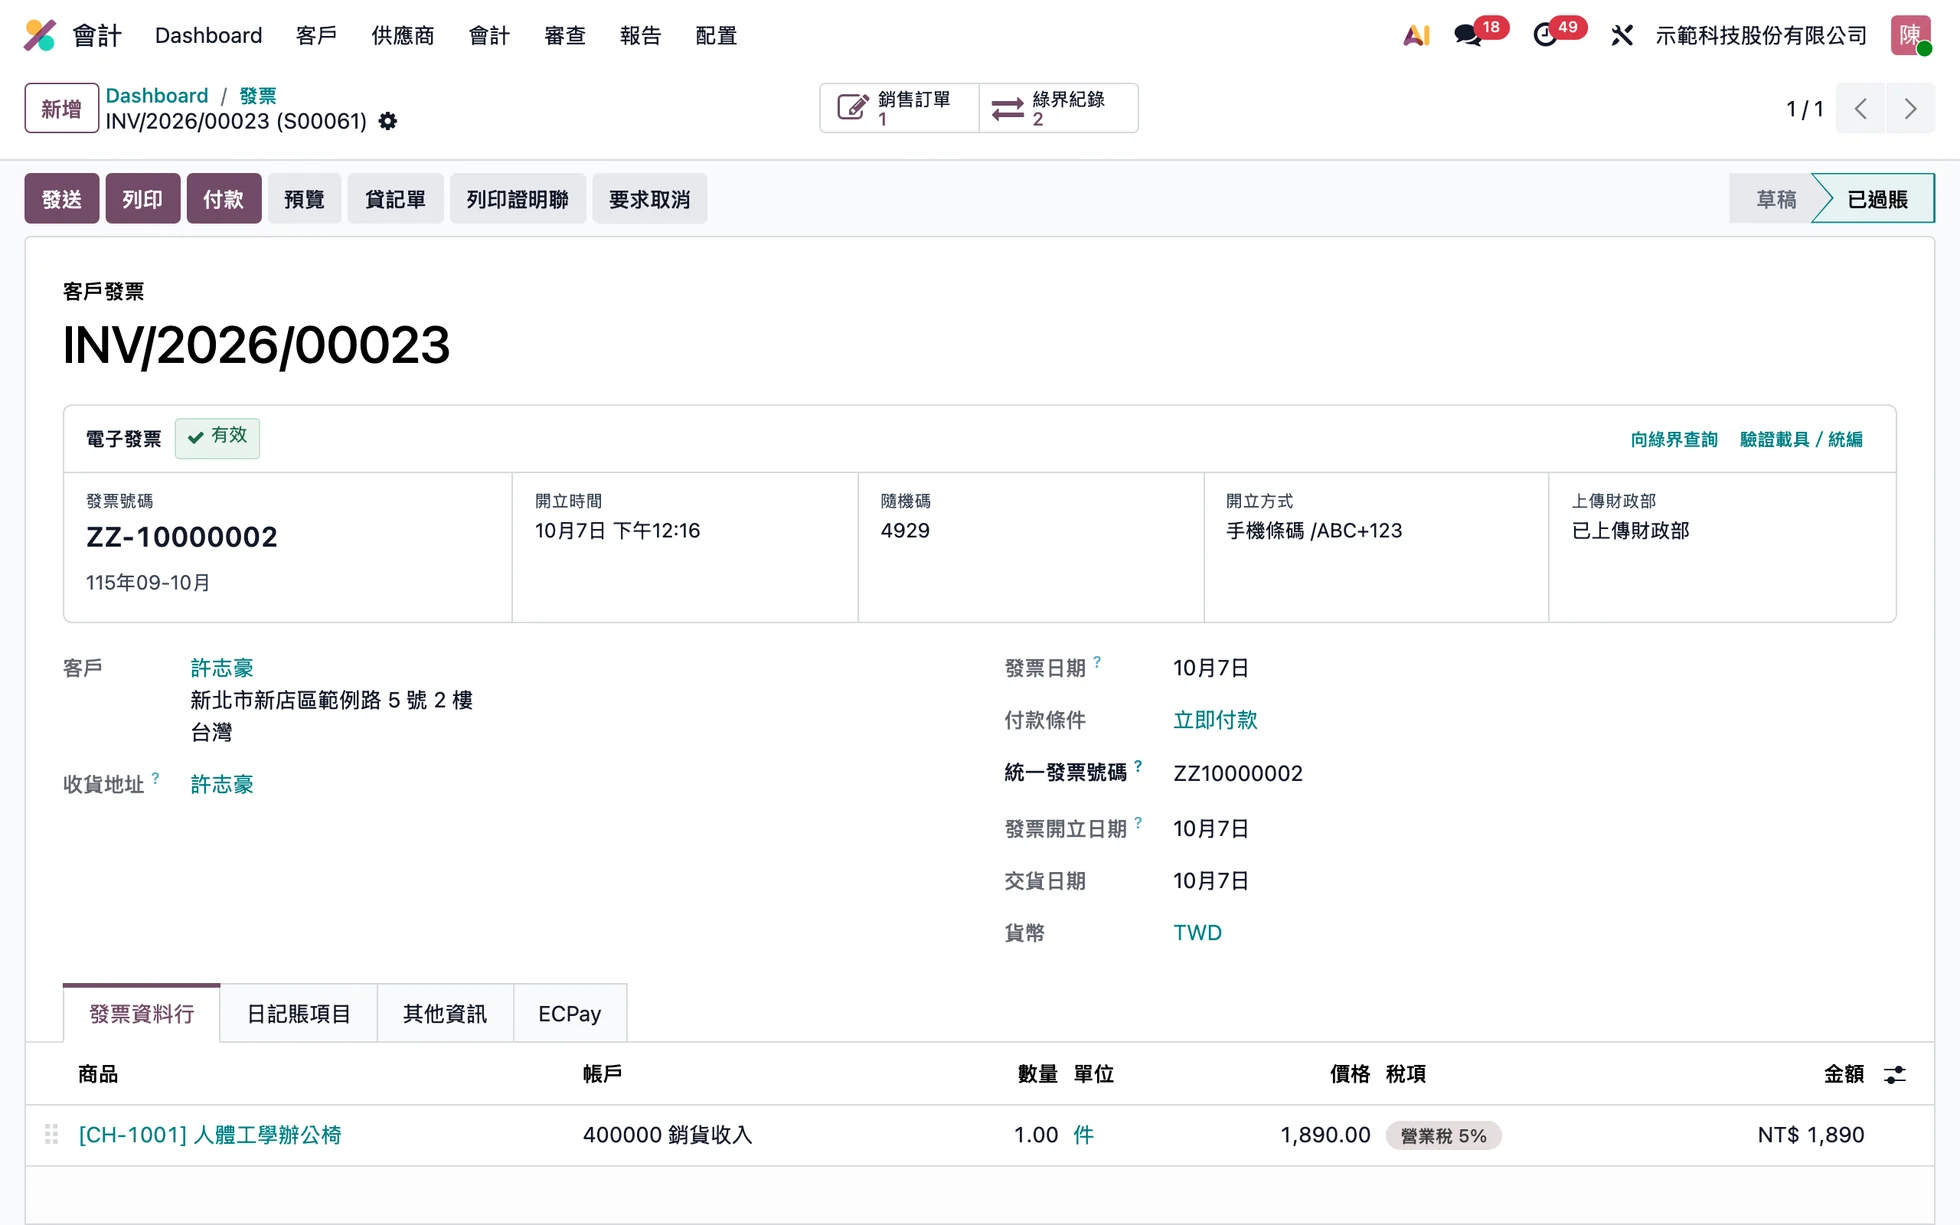The image size is (1960, 1225).
Task: Click the 統一發票號碼 help question mark
Action: (x=1138, y=766)
